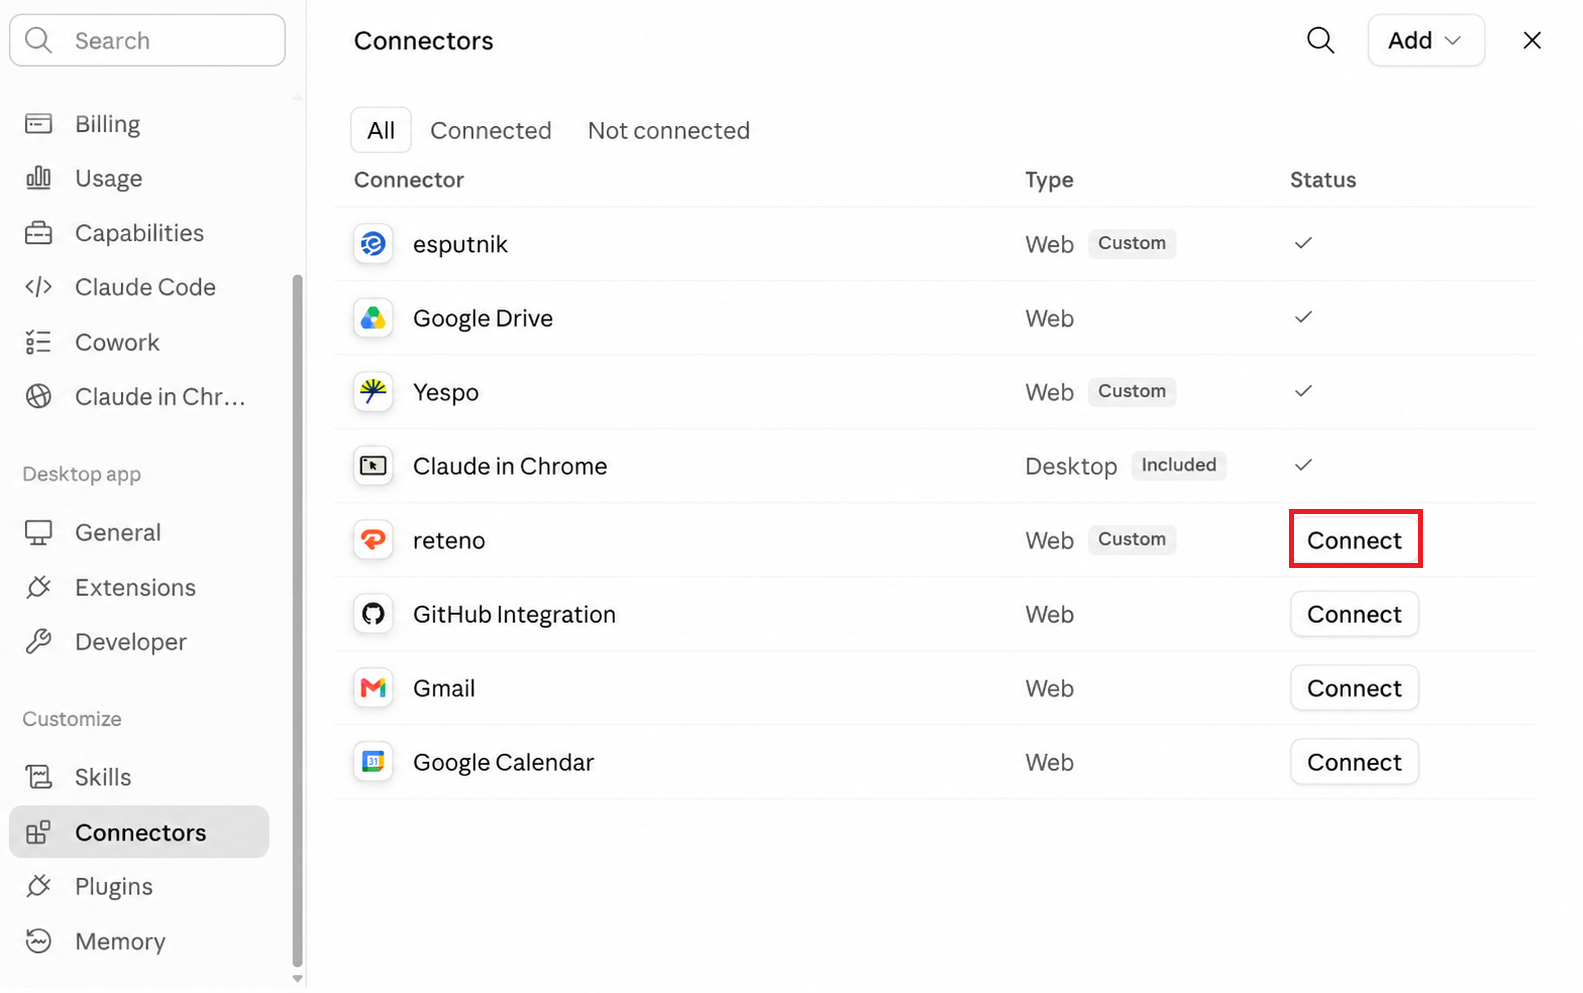Switch to the Not connected tab
Viewport: 1583px width, 993px height.
(668, 130)
